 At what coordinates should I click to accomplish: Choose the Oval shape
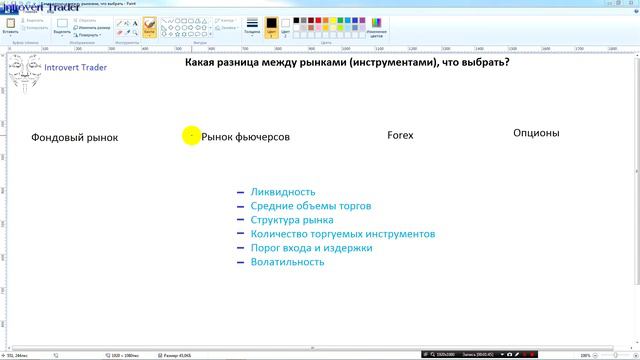pyautogui.click(x=178, y=21)
